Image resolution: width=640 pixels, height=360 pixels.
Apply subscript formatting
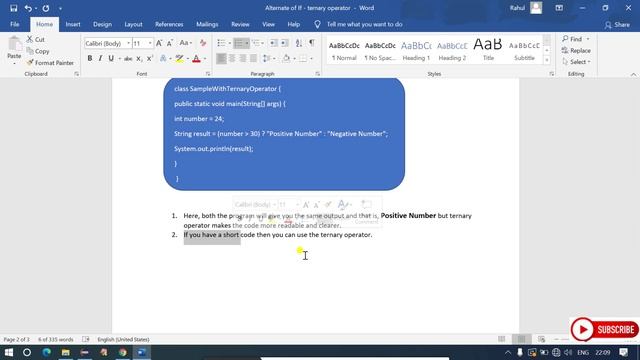139,59
